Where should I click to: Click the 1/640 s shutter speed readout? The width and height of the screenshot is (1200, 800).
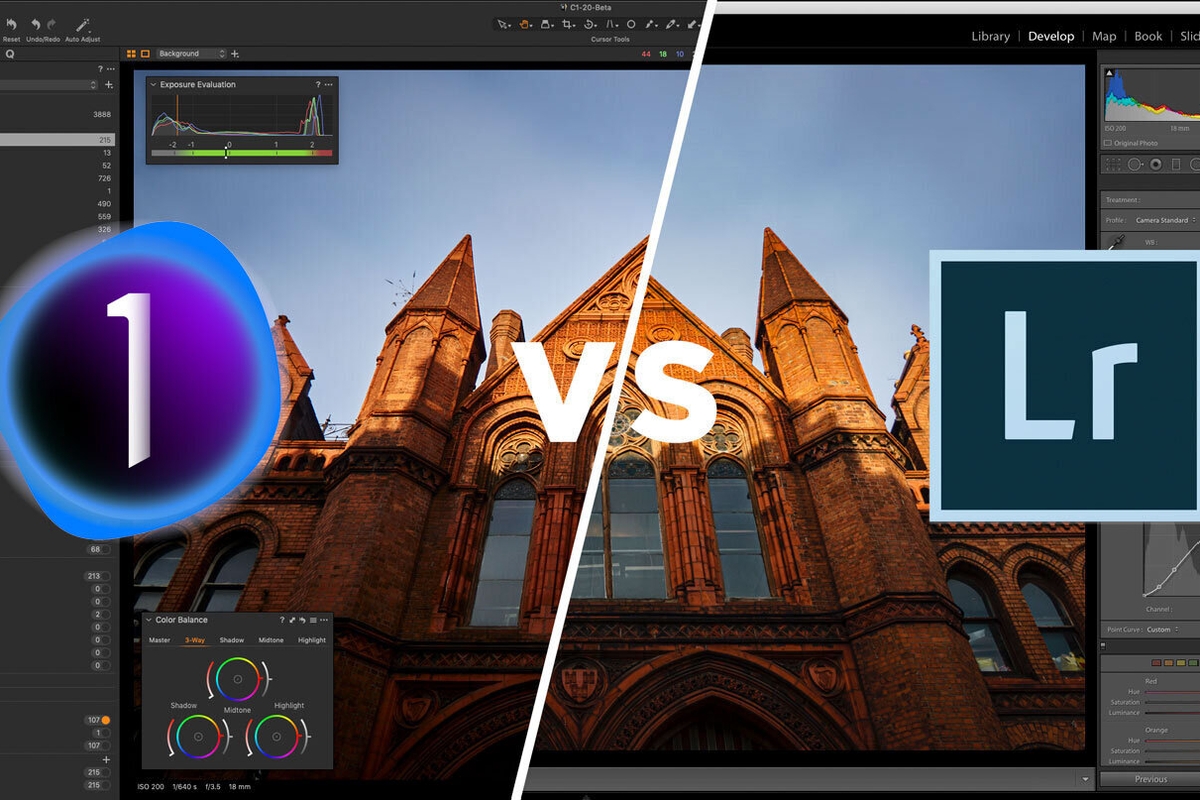click(x=186, y=787)
